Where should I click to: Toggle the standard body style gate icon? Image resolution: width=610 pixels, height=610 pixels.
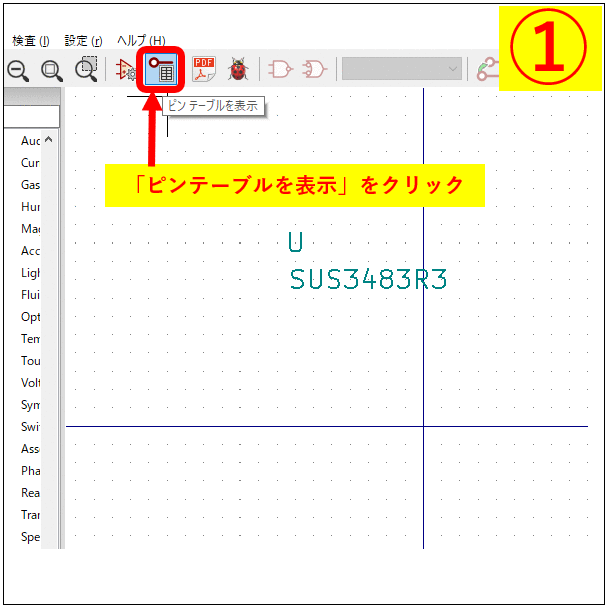click(281, 69)
